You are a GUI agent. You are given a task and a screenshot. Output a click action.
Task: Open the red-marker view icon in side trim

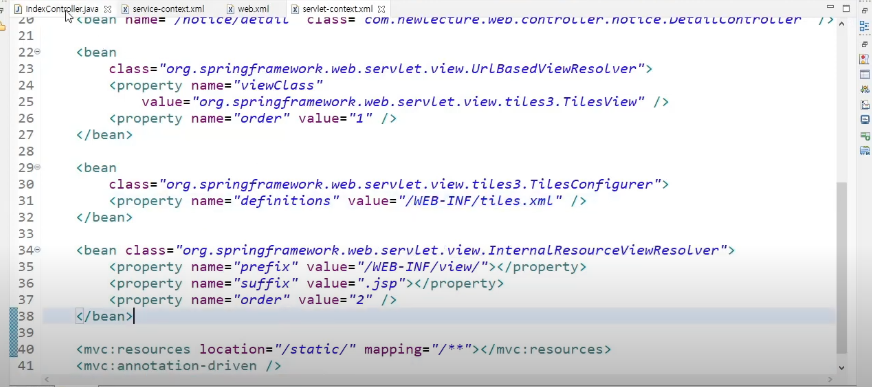[x=865, y=59]
